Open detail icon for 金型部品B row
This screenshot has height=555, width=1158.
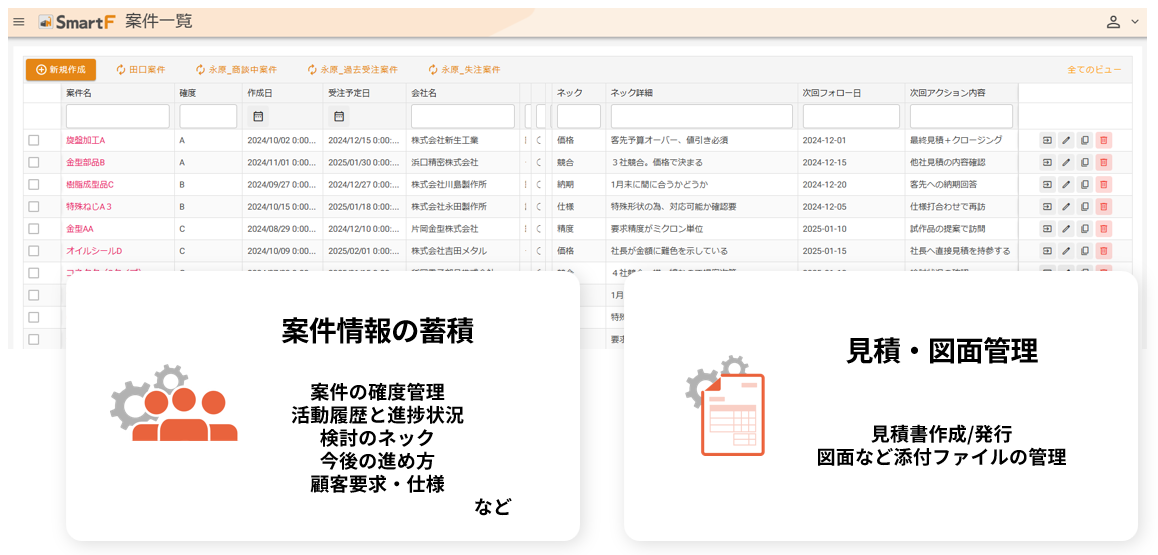coord(1047,162)
